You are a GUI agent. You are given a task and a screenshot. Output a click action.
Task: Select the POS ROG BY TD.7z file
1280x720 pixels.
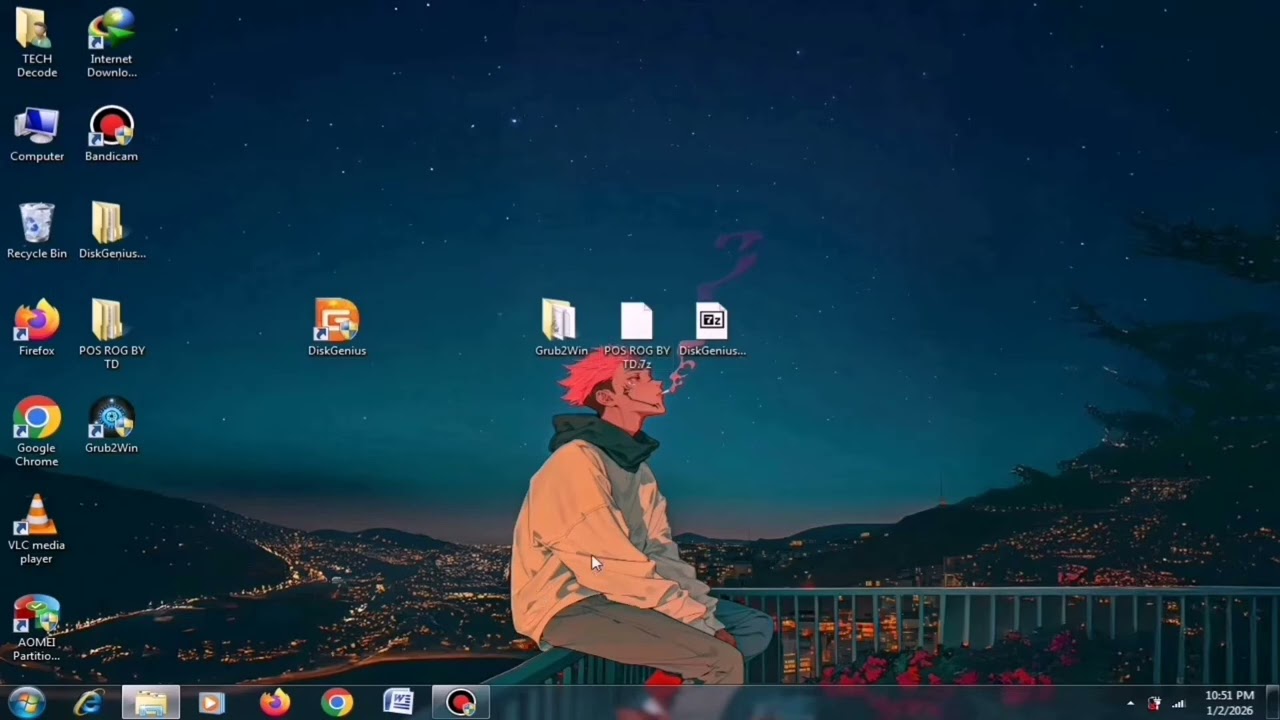click(637, 335)
